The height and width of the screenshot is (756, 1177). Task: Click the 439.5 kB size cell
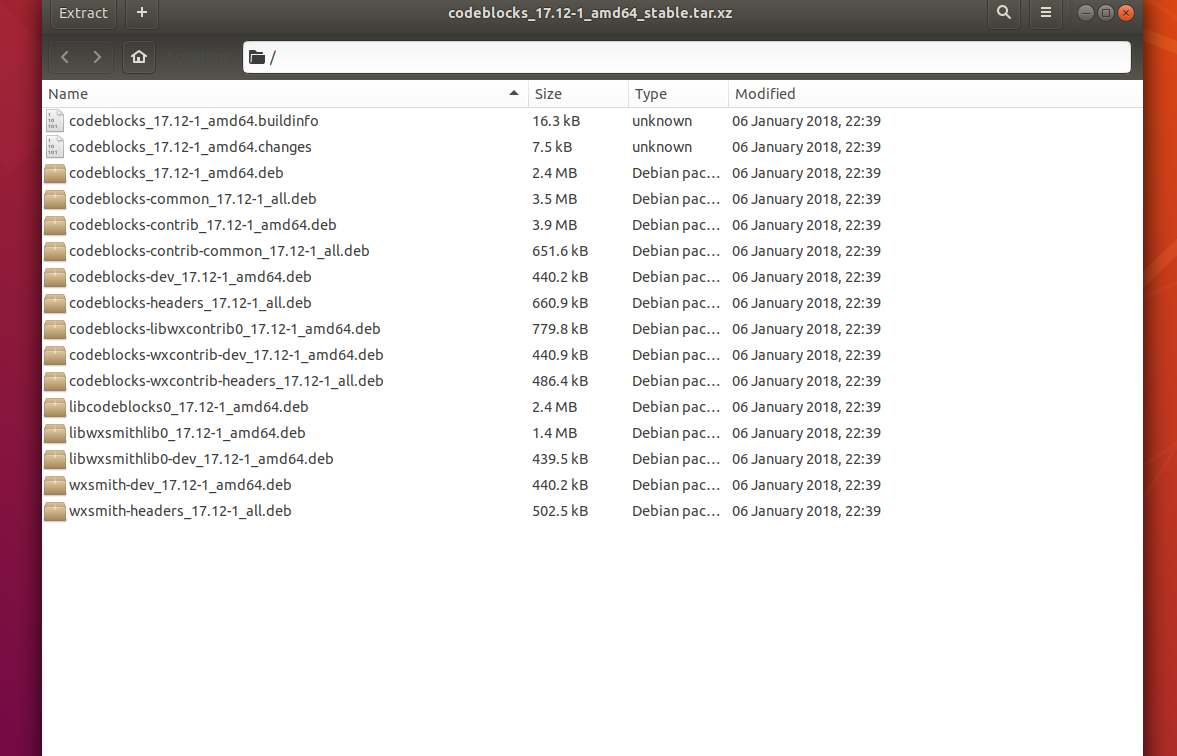click(560, 459)
